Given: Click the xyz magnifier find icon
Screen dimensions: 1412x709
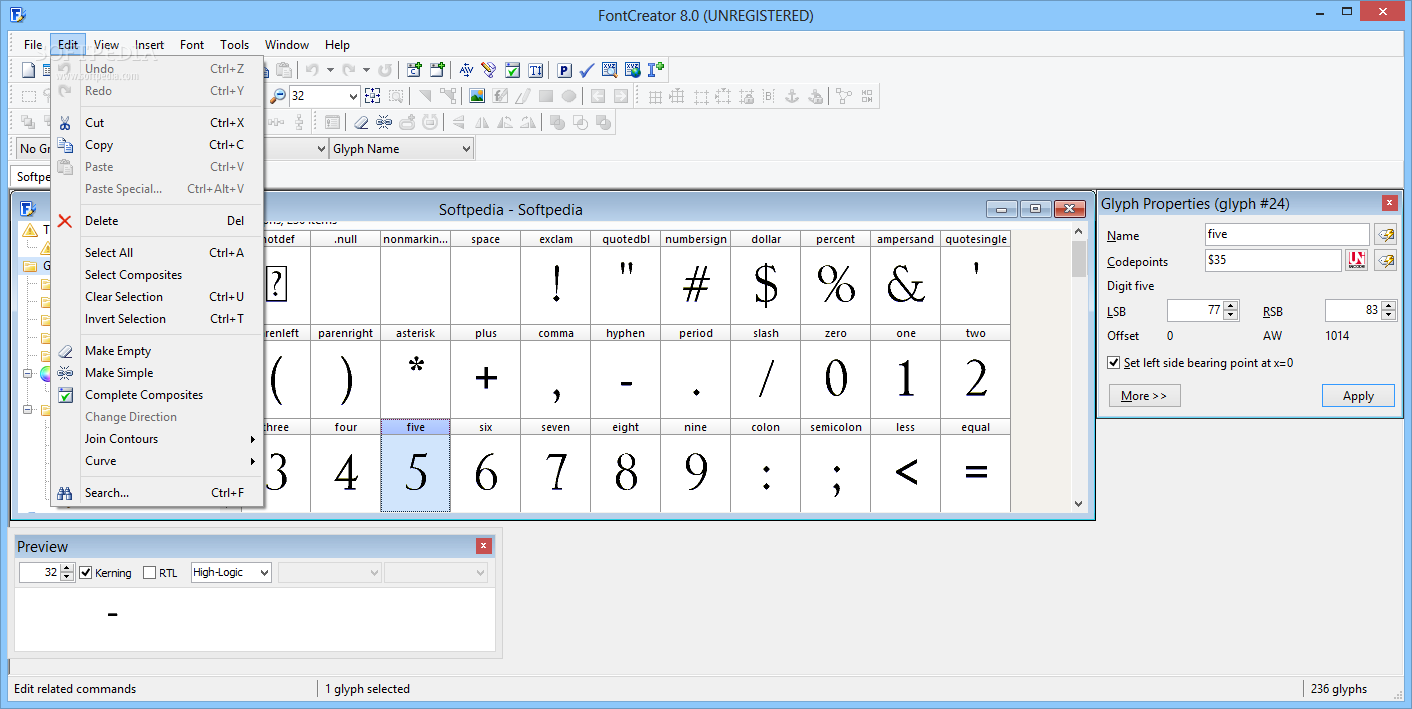Looking at the screenshot, I should [x=609, y=70].
